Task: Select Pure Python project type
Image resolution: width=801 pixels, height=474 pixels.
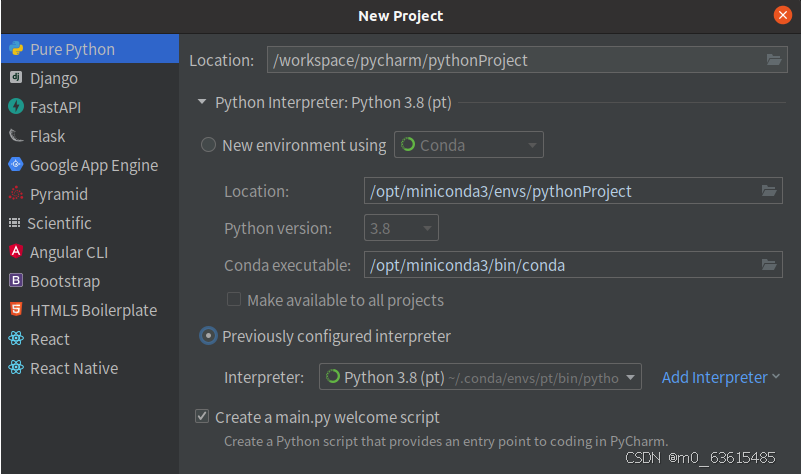Action: 72,49
